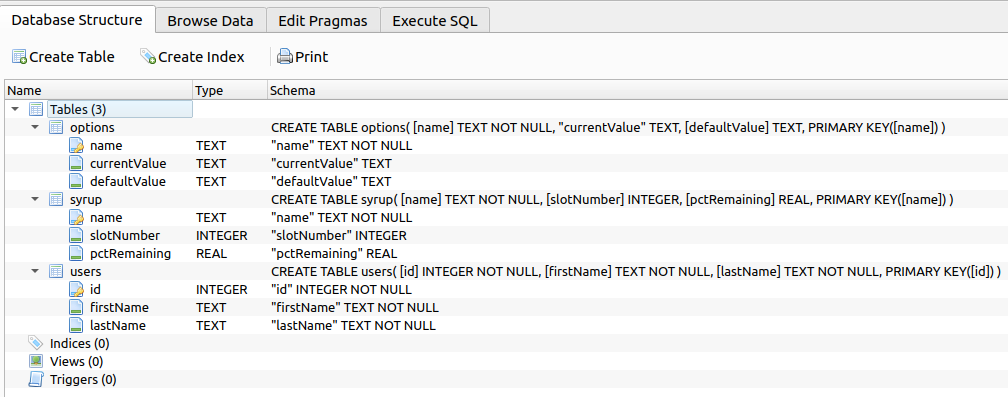Click the Create Table icon
Screen dimensions: 1008x397
(x=19, y=57)
